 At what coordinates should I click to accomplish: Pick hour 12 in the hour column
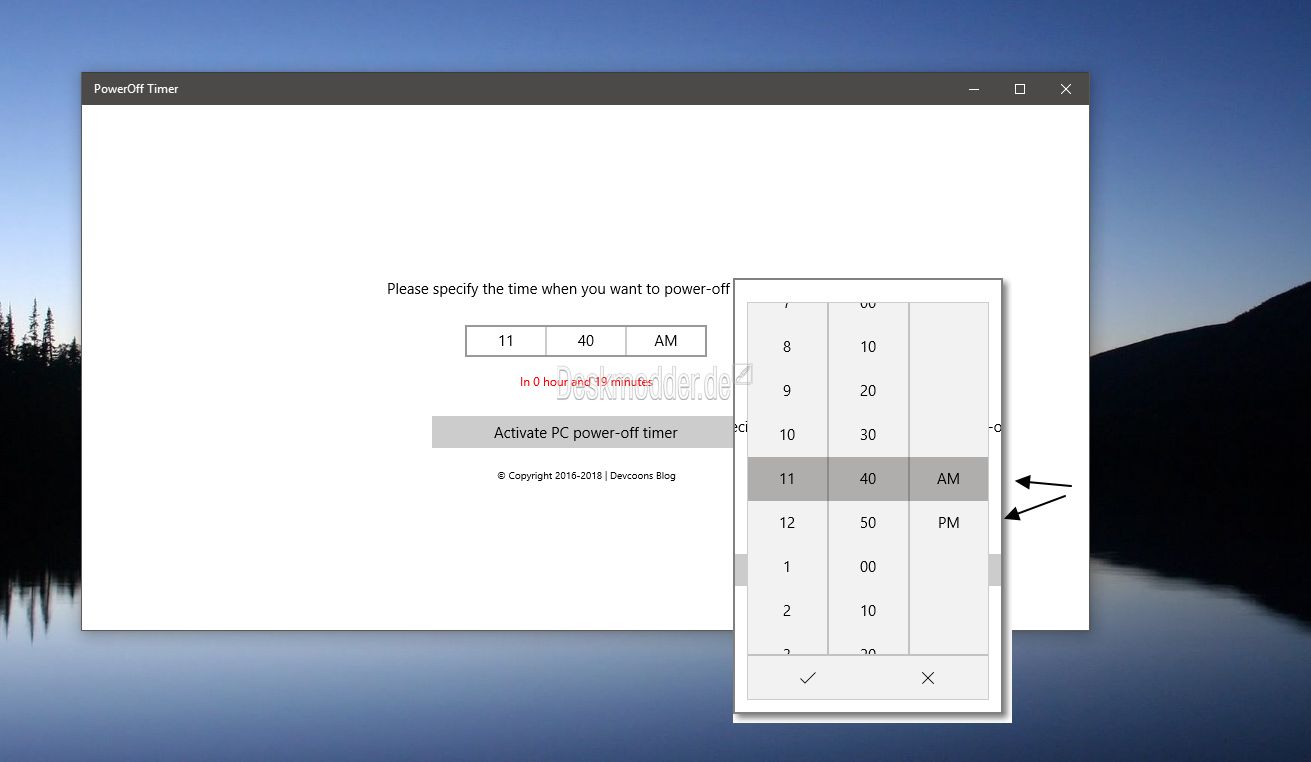tap(787, 523)
